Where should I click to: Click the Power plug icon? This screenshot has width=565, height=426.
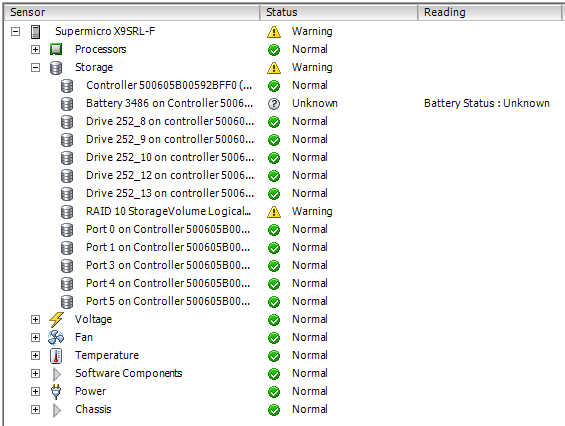tap(56, 391)
